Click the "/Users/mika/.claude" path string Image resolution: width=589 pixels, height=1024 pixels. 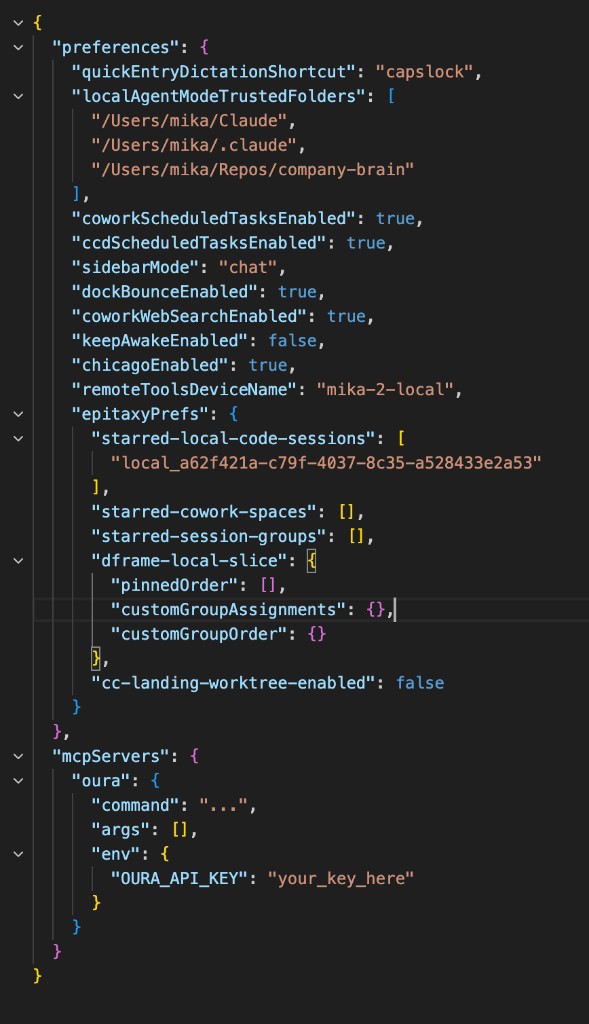(x=194, y=145)
